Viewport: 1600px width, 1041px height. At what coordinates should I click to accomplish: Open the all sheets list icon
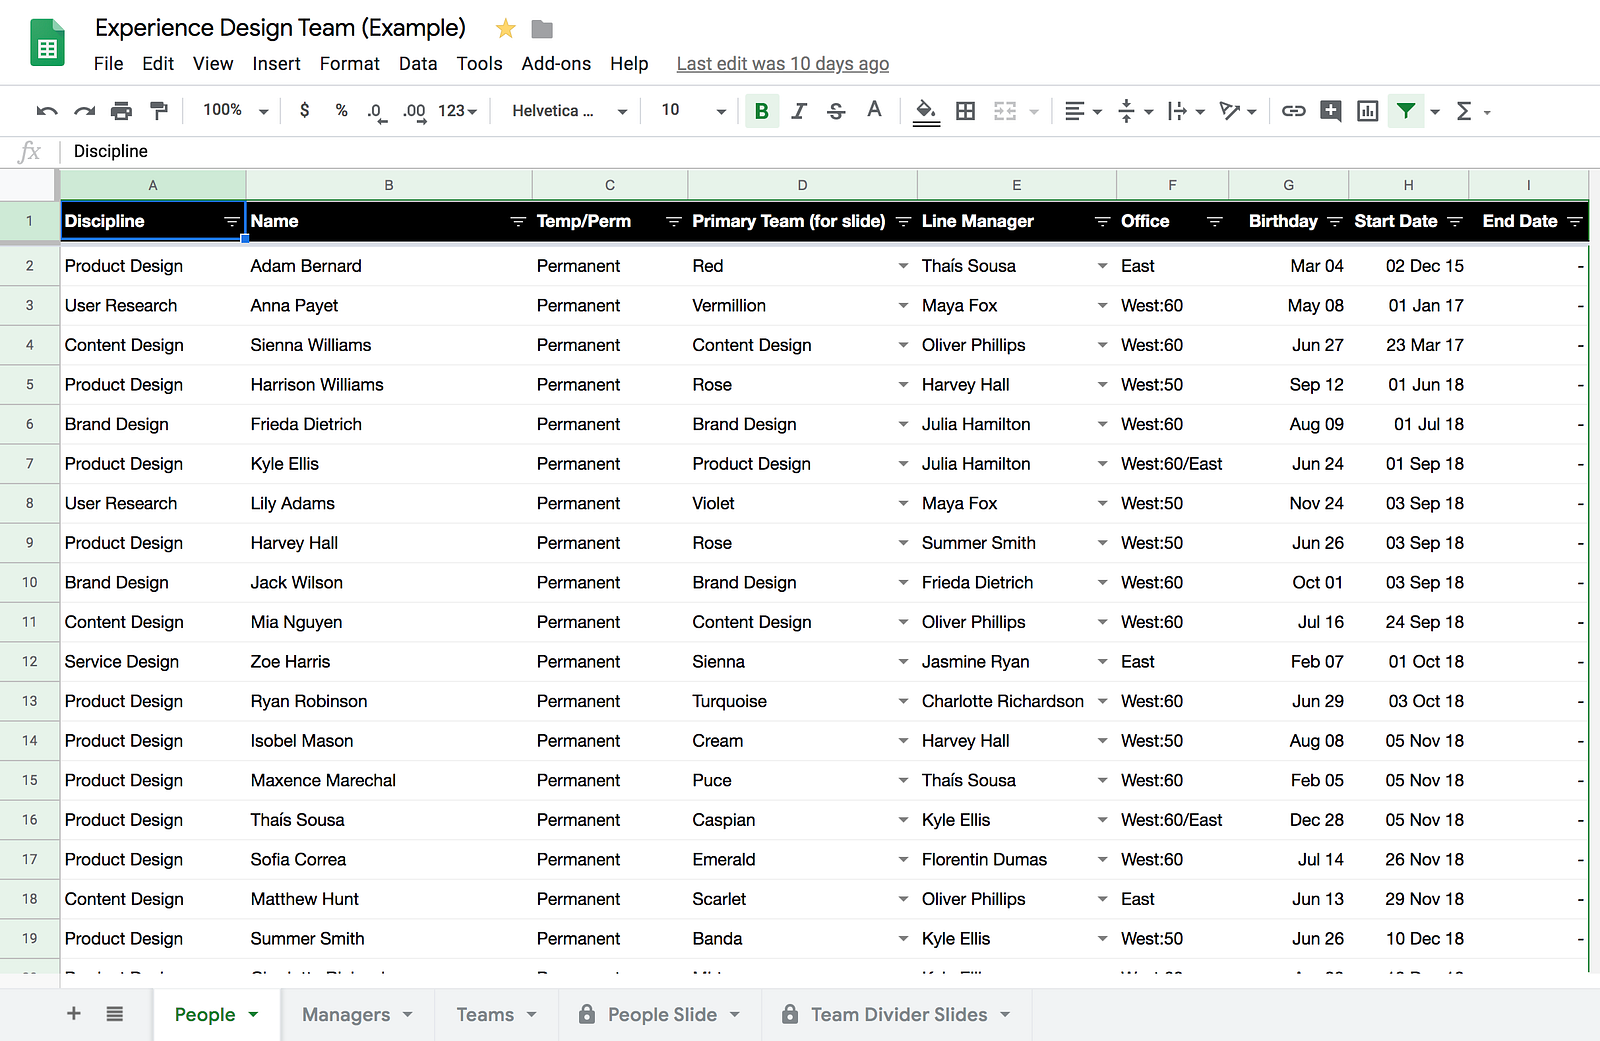pyautogui.click(x=115, y=1014)
